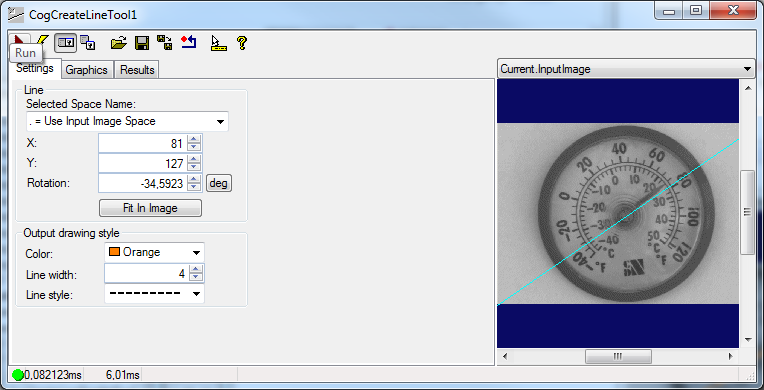
Task: Click the Y value field showing 127
Action: tap(143, 163)
